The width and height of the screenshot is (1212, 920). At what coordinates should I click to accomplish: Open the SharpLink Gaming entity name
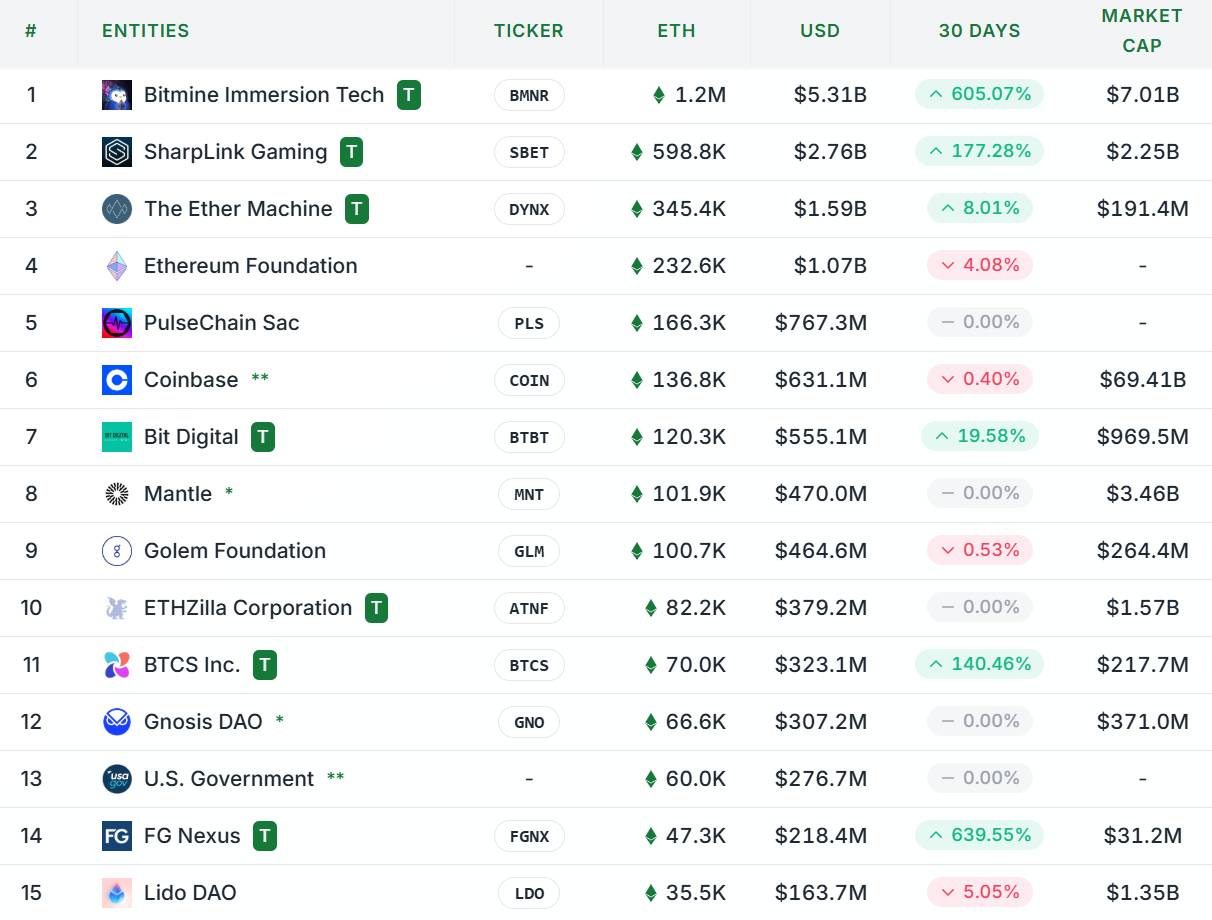[x=236, y=152]
